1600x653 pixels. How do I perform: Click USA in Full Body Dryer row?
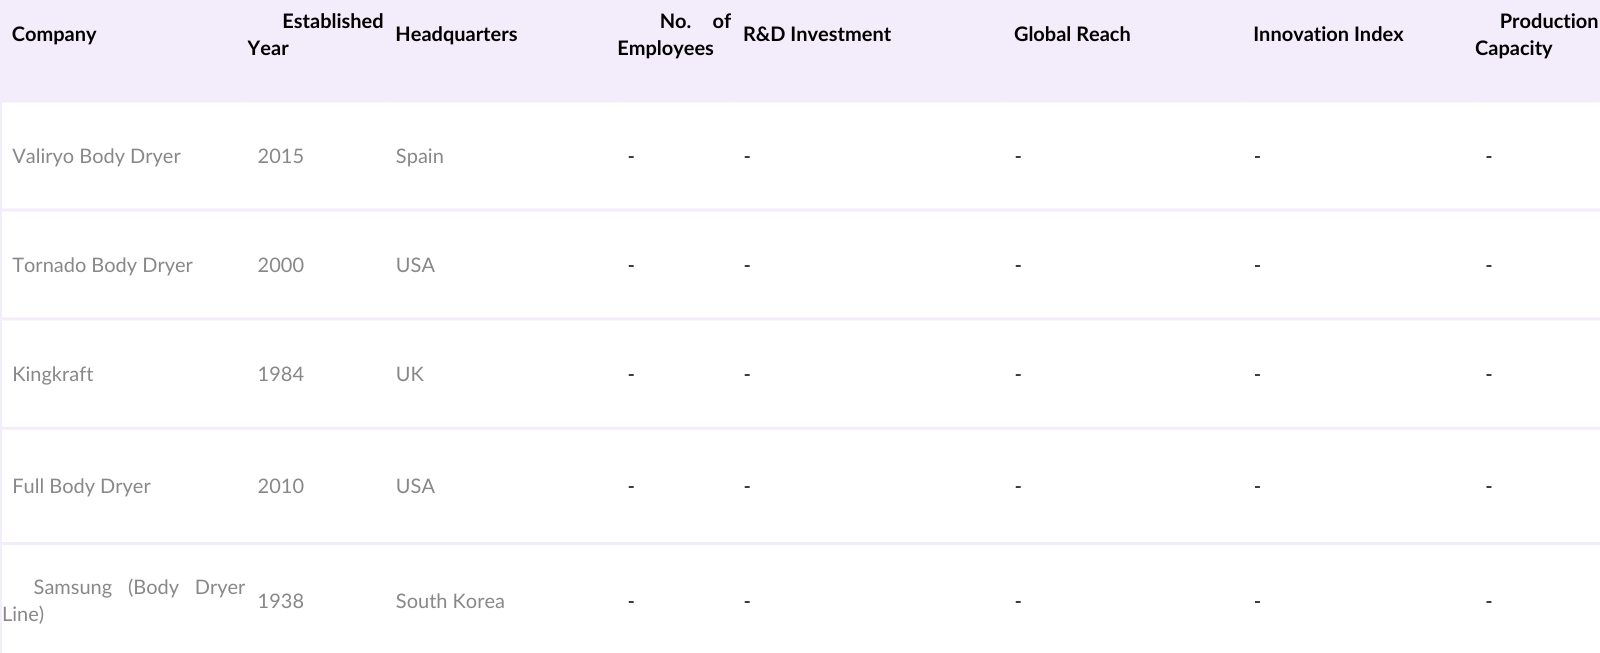point(415,486)
